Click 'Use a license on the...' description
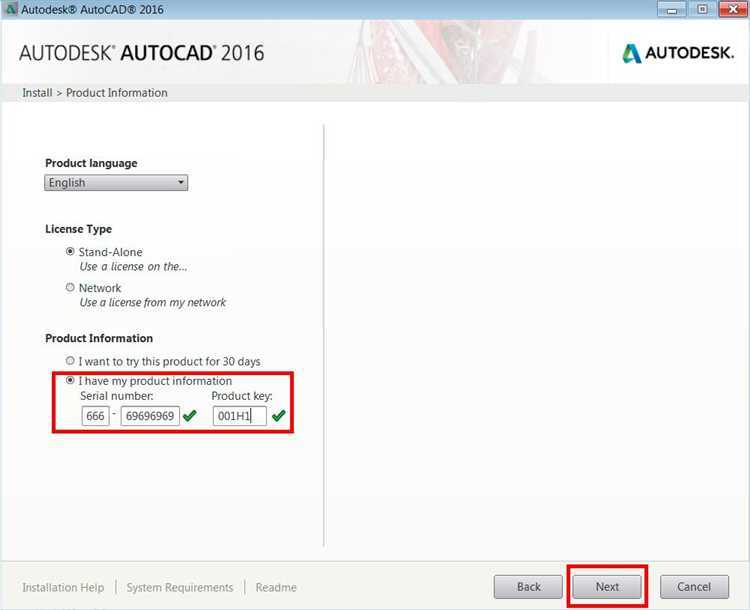750x610 pixels. tap(133, 267)
